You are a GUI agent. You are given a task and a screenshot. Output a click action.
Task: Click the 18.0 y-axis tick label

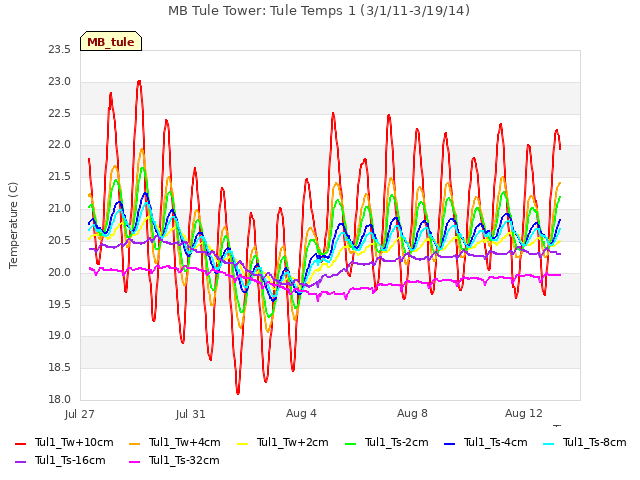pos(60,399)
